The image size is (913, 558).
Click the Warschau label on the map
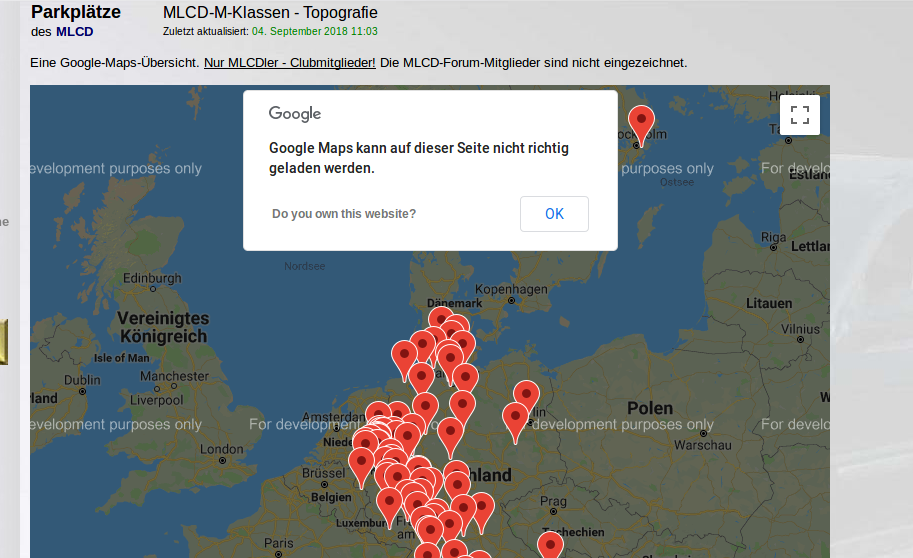[x=703, y=445]
